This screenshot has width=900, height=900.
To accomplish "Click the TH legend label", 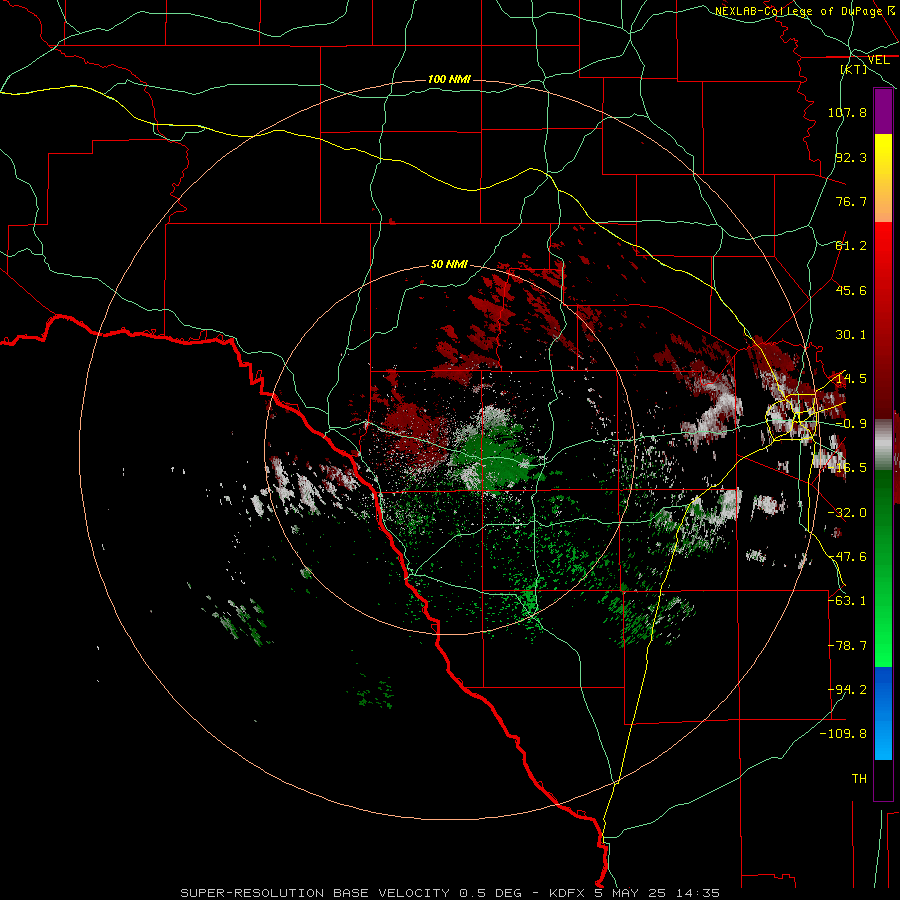I will click(859, 779).
